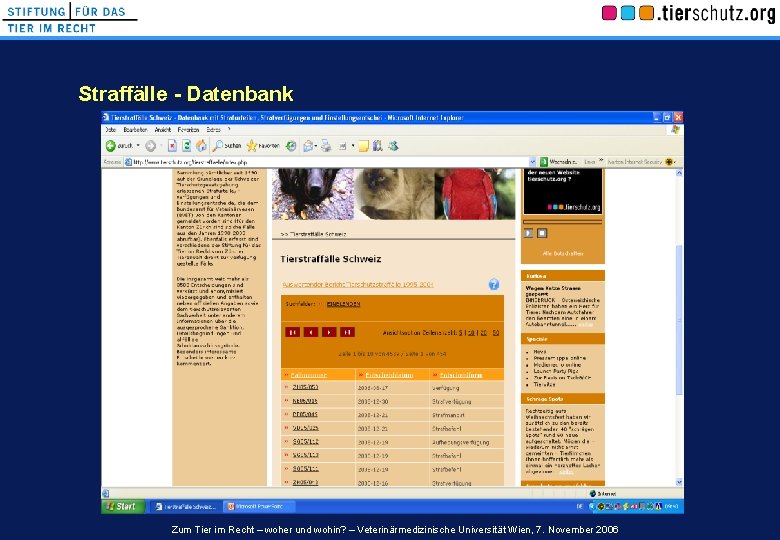The height and width of the screenshot is (540, 780).
Task: Click Pressemappe online in Specials list
Action: pyautogui.click(x=560, y=358)
